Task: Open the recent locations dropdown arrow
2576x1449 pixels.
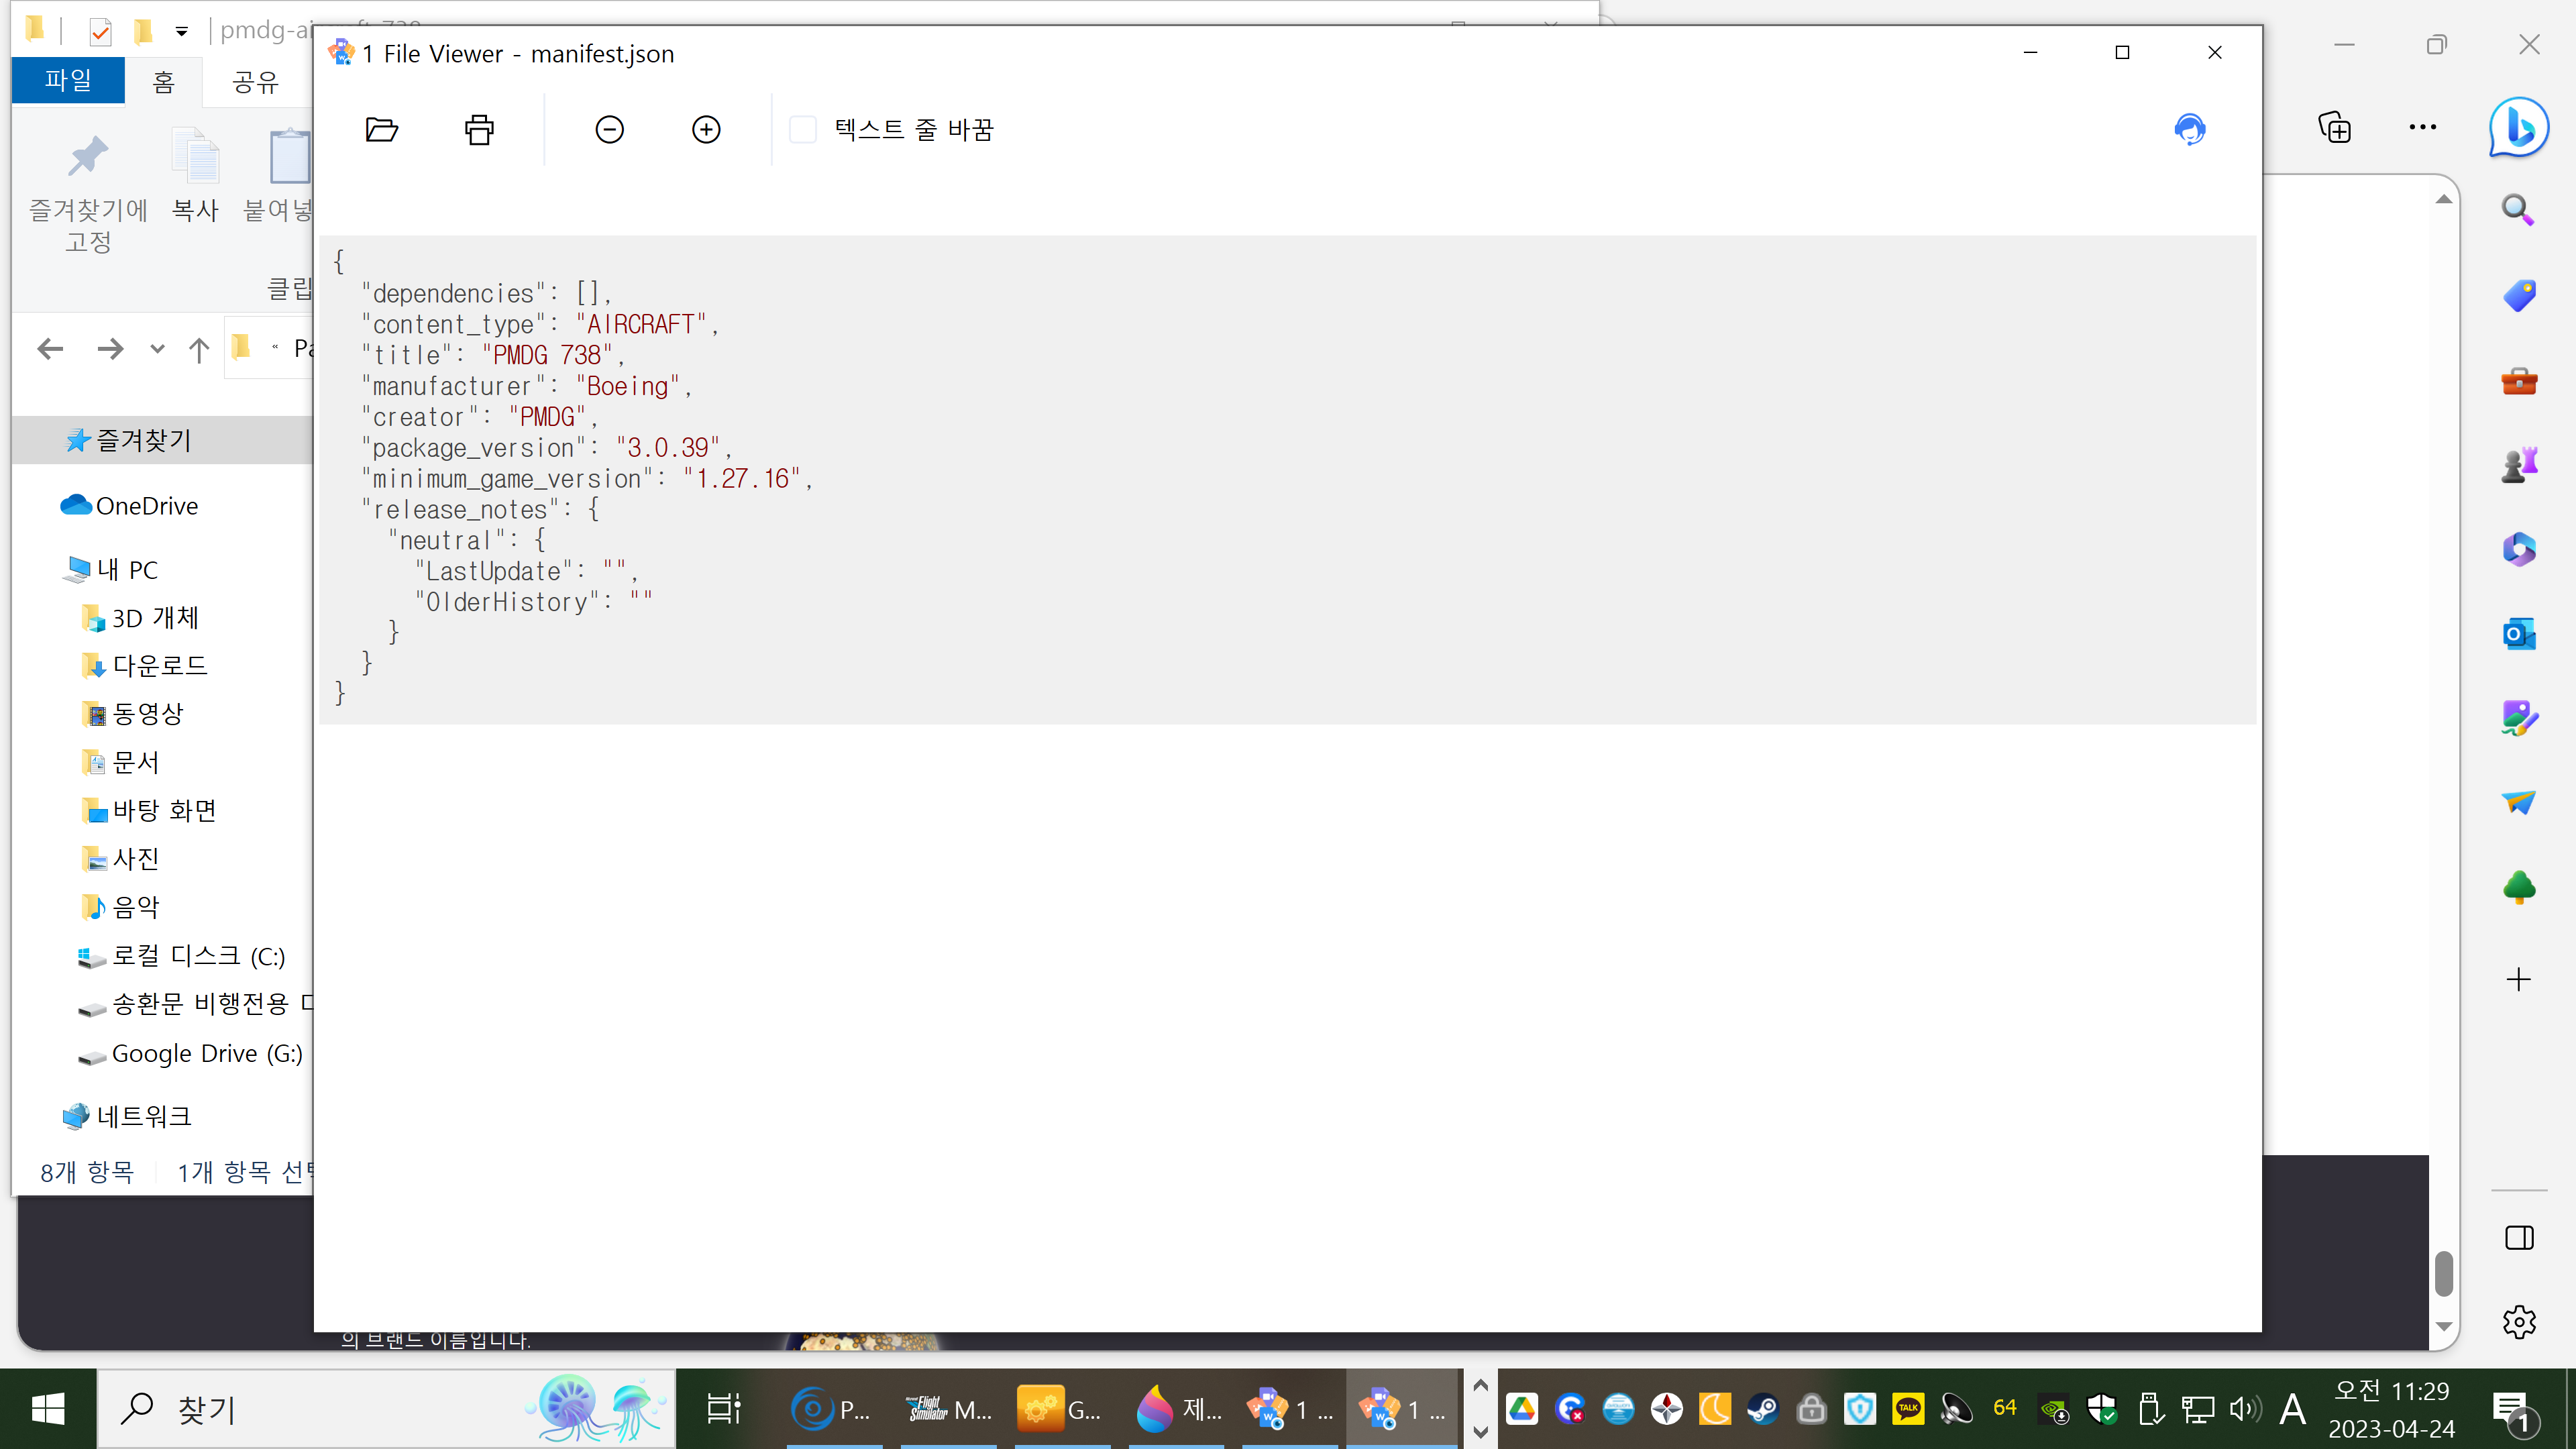Action: coord(157,349)
